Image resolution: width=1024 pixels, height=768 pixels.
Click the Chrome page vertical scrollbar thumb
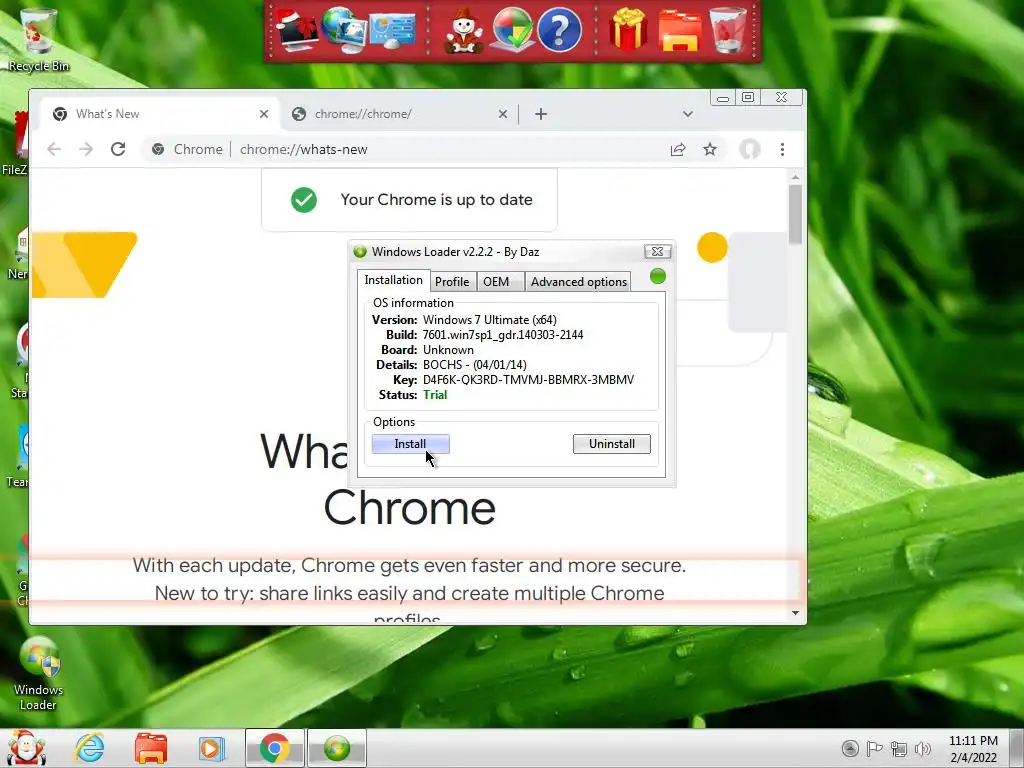coord(795,215)
